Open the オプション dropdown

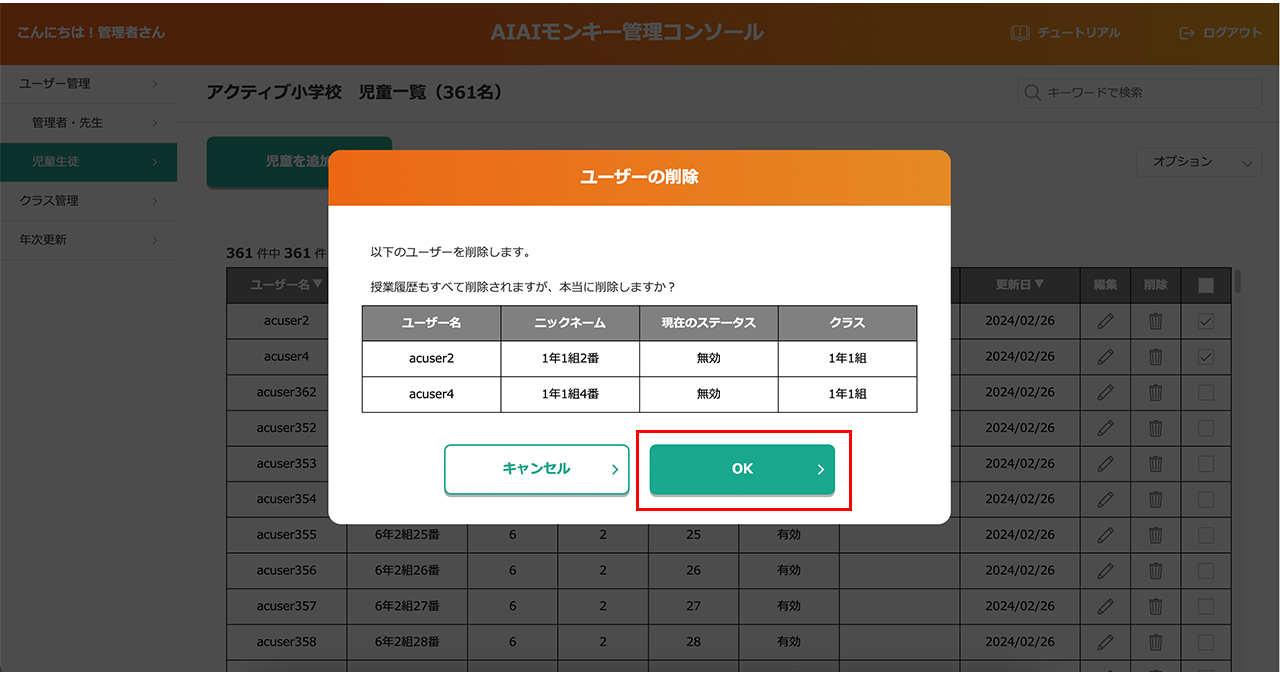point(1198,162)
